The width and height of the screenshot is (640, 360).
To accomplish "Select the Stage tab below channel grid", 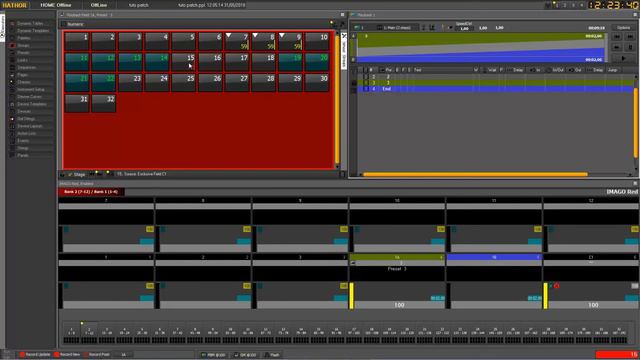I will tap(76, 174).
